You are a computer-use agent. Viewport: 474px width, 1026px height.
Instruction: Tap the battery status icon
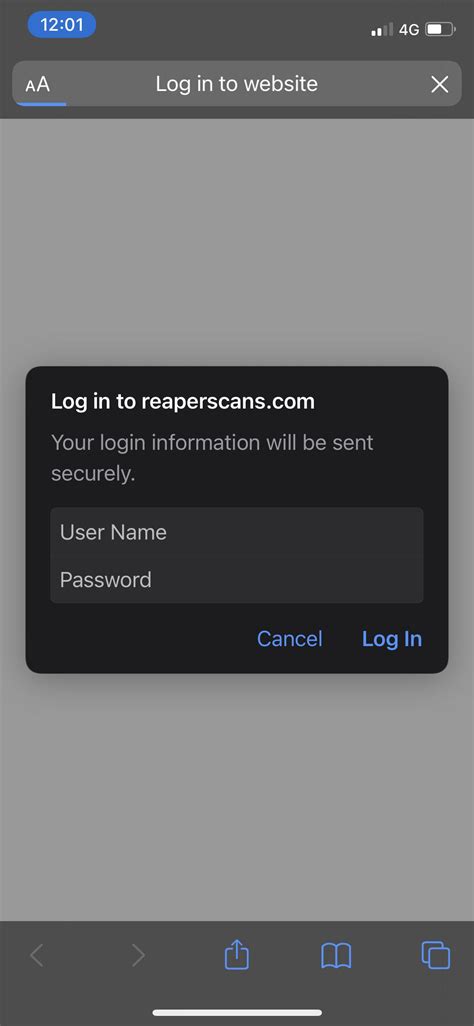click(440, 29)
